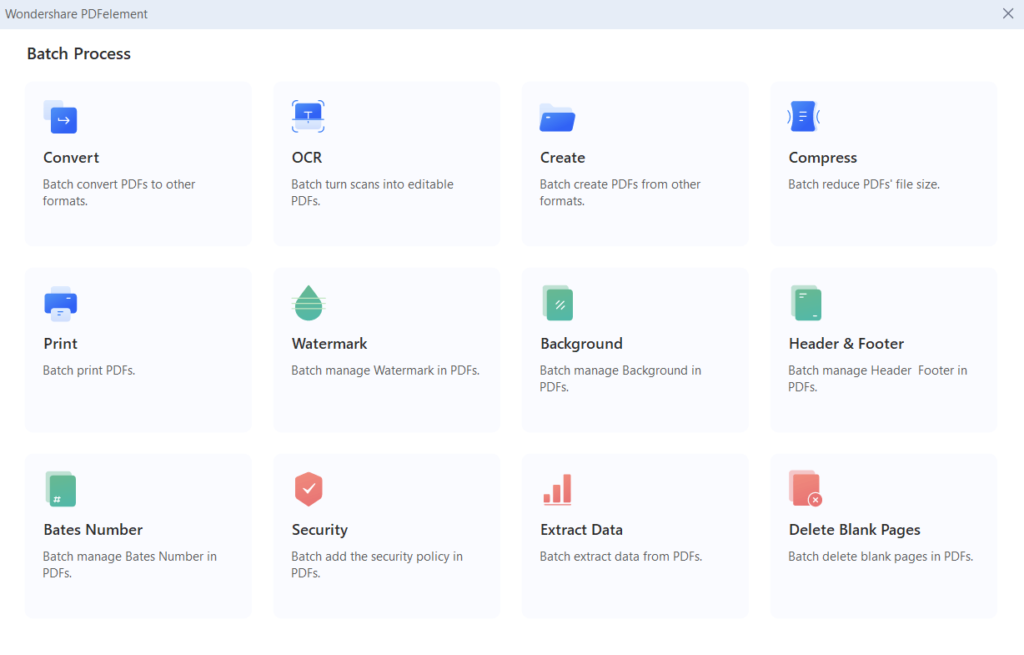Click the Convert arrow icon

(x=60, y=117)
